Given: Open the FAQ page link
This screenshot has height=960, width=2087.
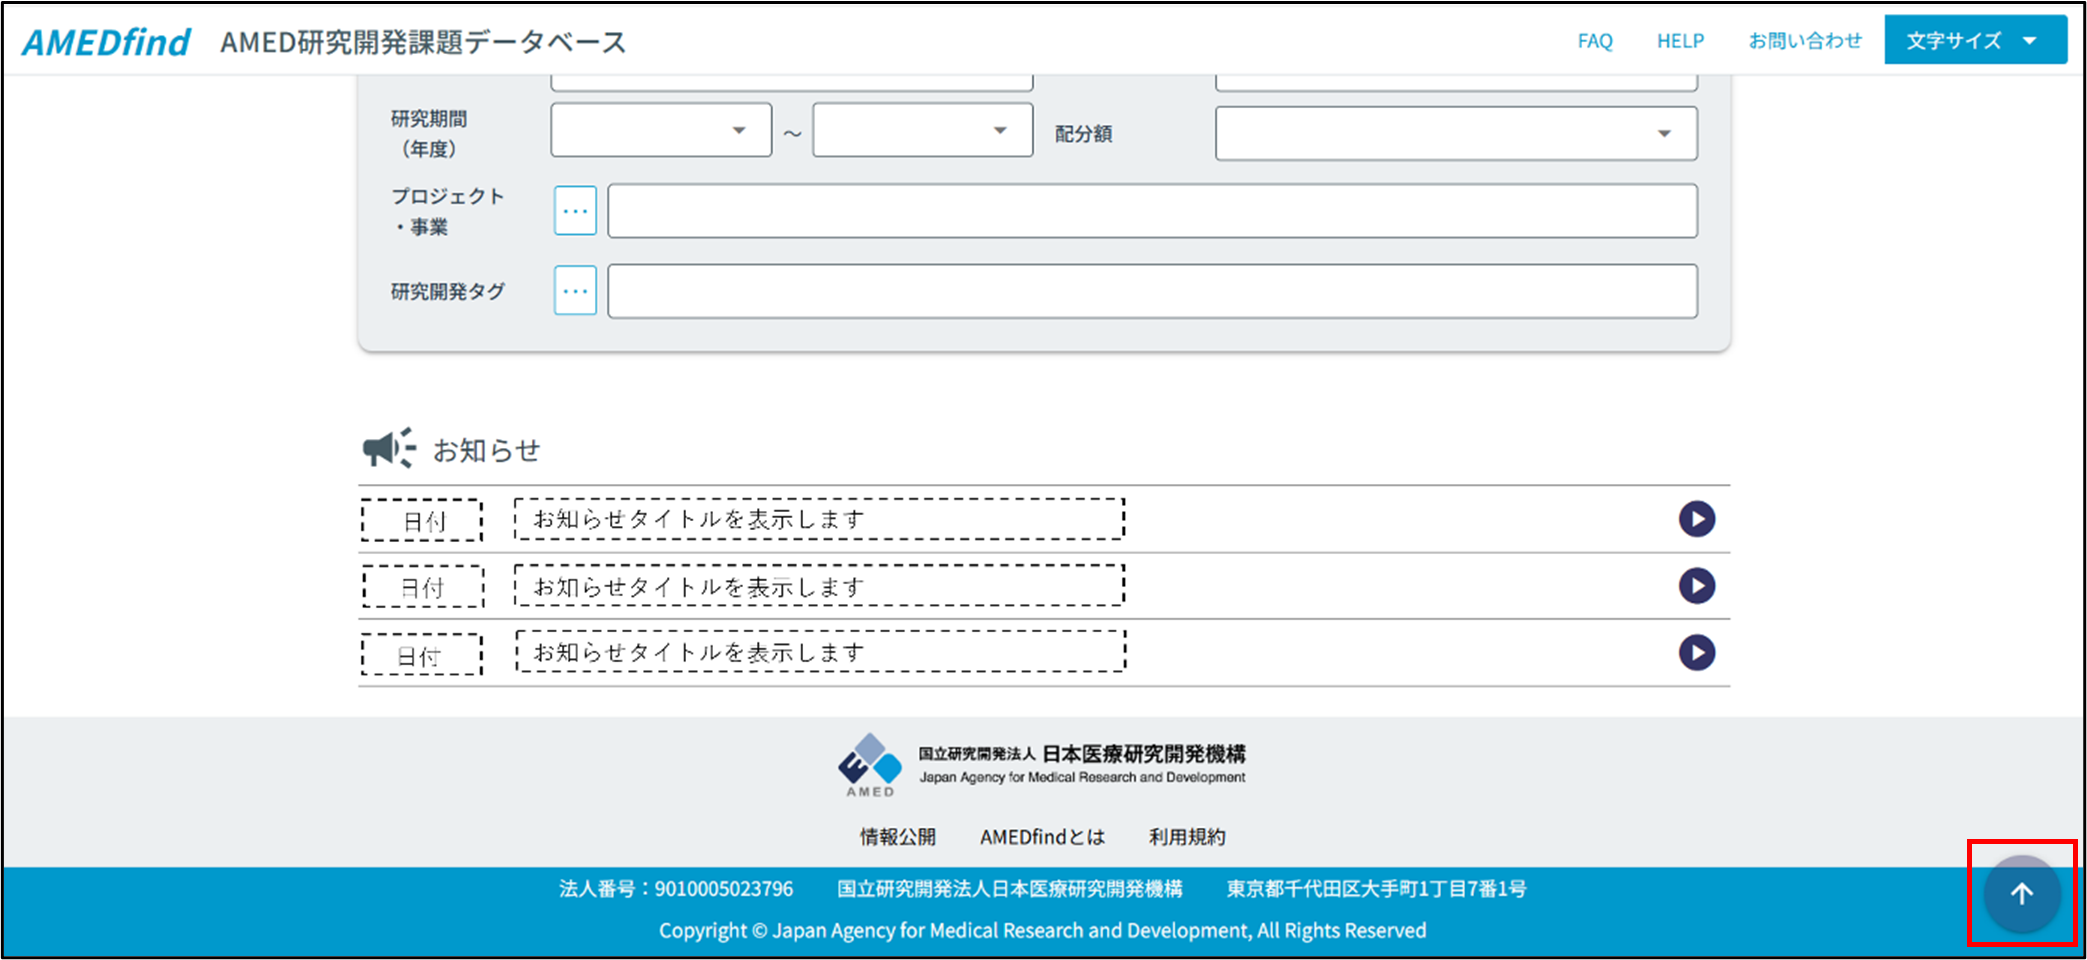Looking at the screenshot, I should point(1595,41).
